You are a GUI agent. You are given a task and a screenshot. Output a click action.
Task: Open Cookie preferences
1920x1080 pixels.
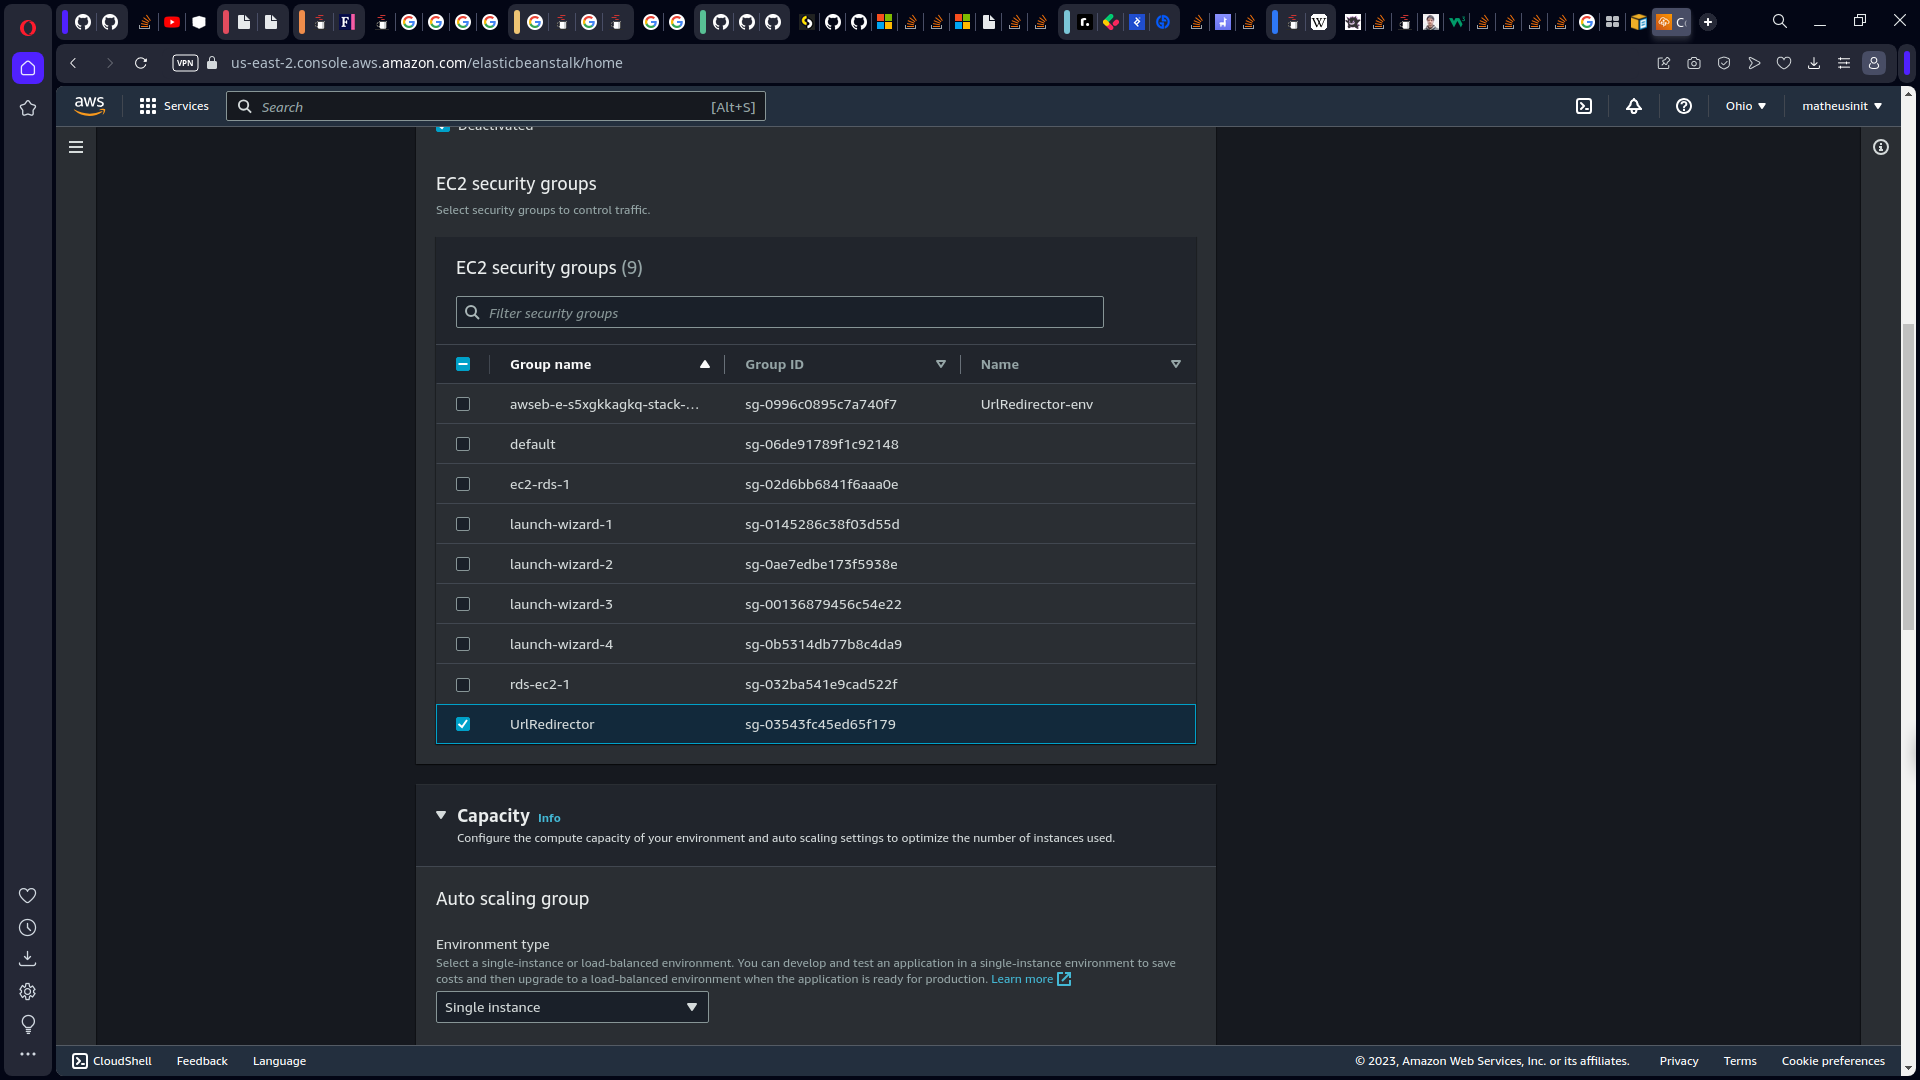point(1833,1061)
